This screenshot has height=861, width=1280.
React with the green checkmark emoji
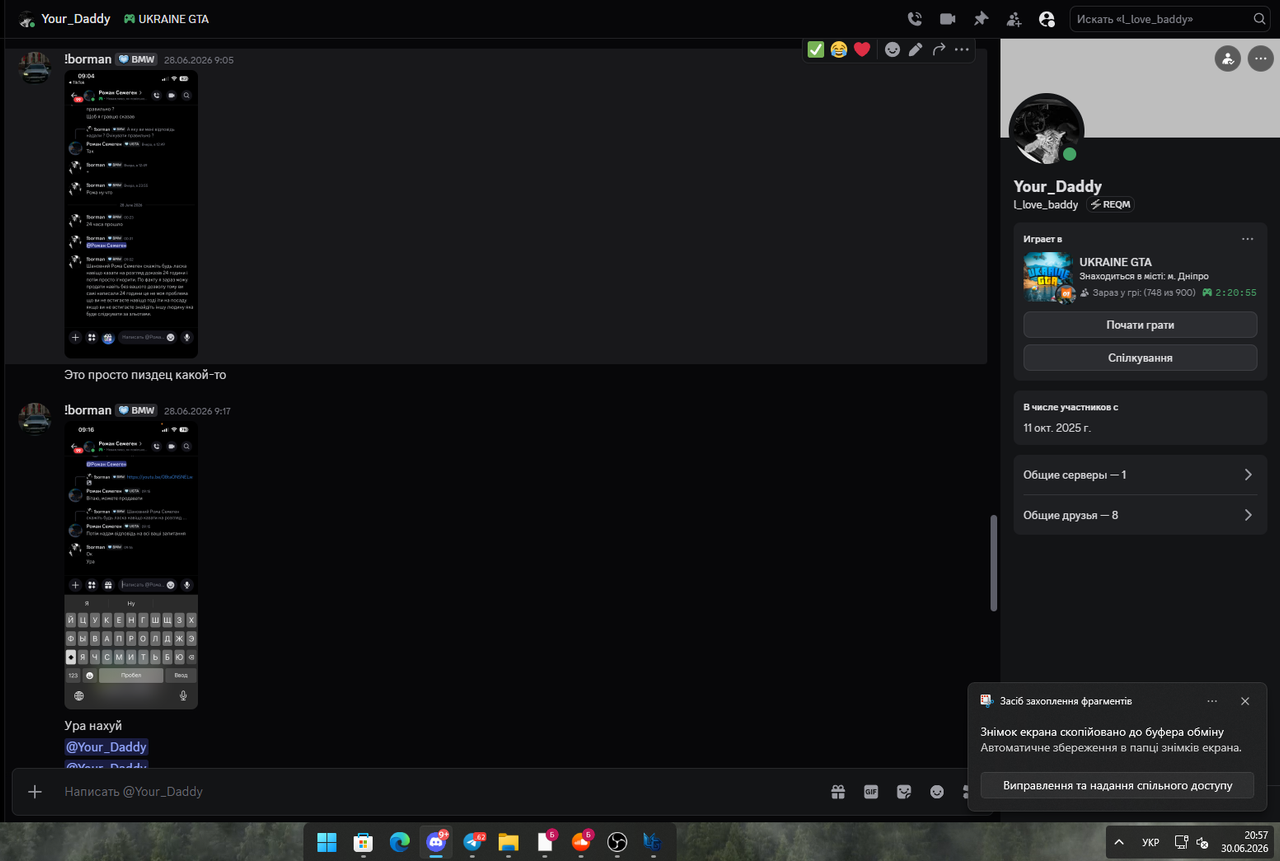pyautogui.click(x=816, y=49)
